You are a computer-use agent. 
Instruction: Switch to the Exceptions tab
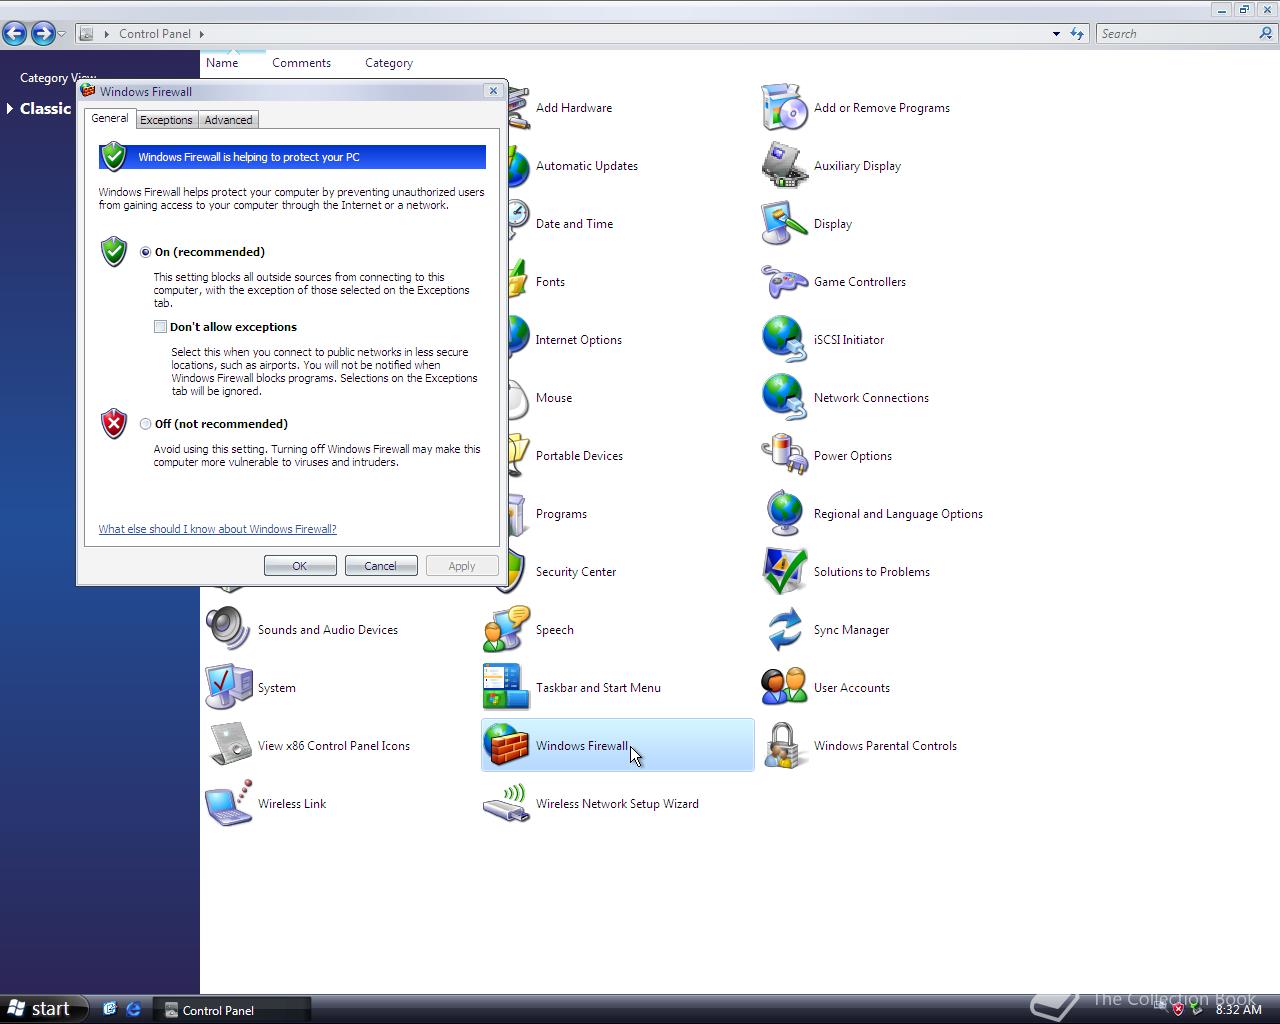(166, 119)
